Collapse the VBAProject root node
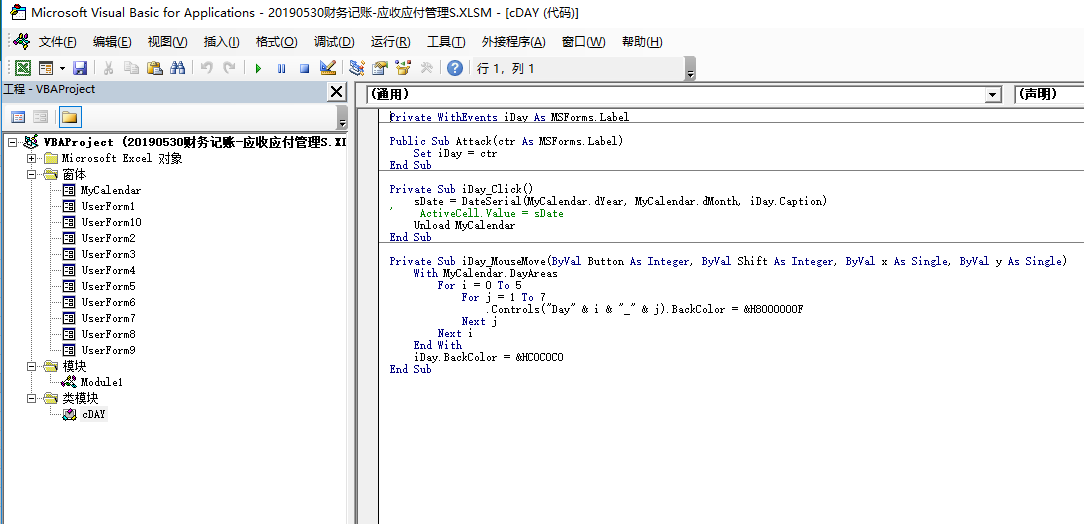 12,142
